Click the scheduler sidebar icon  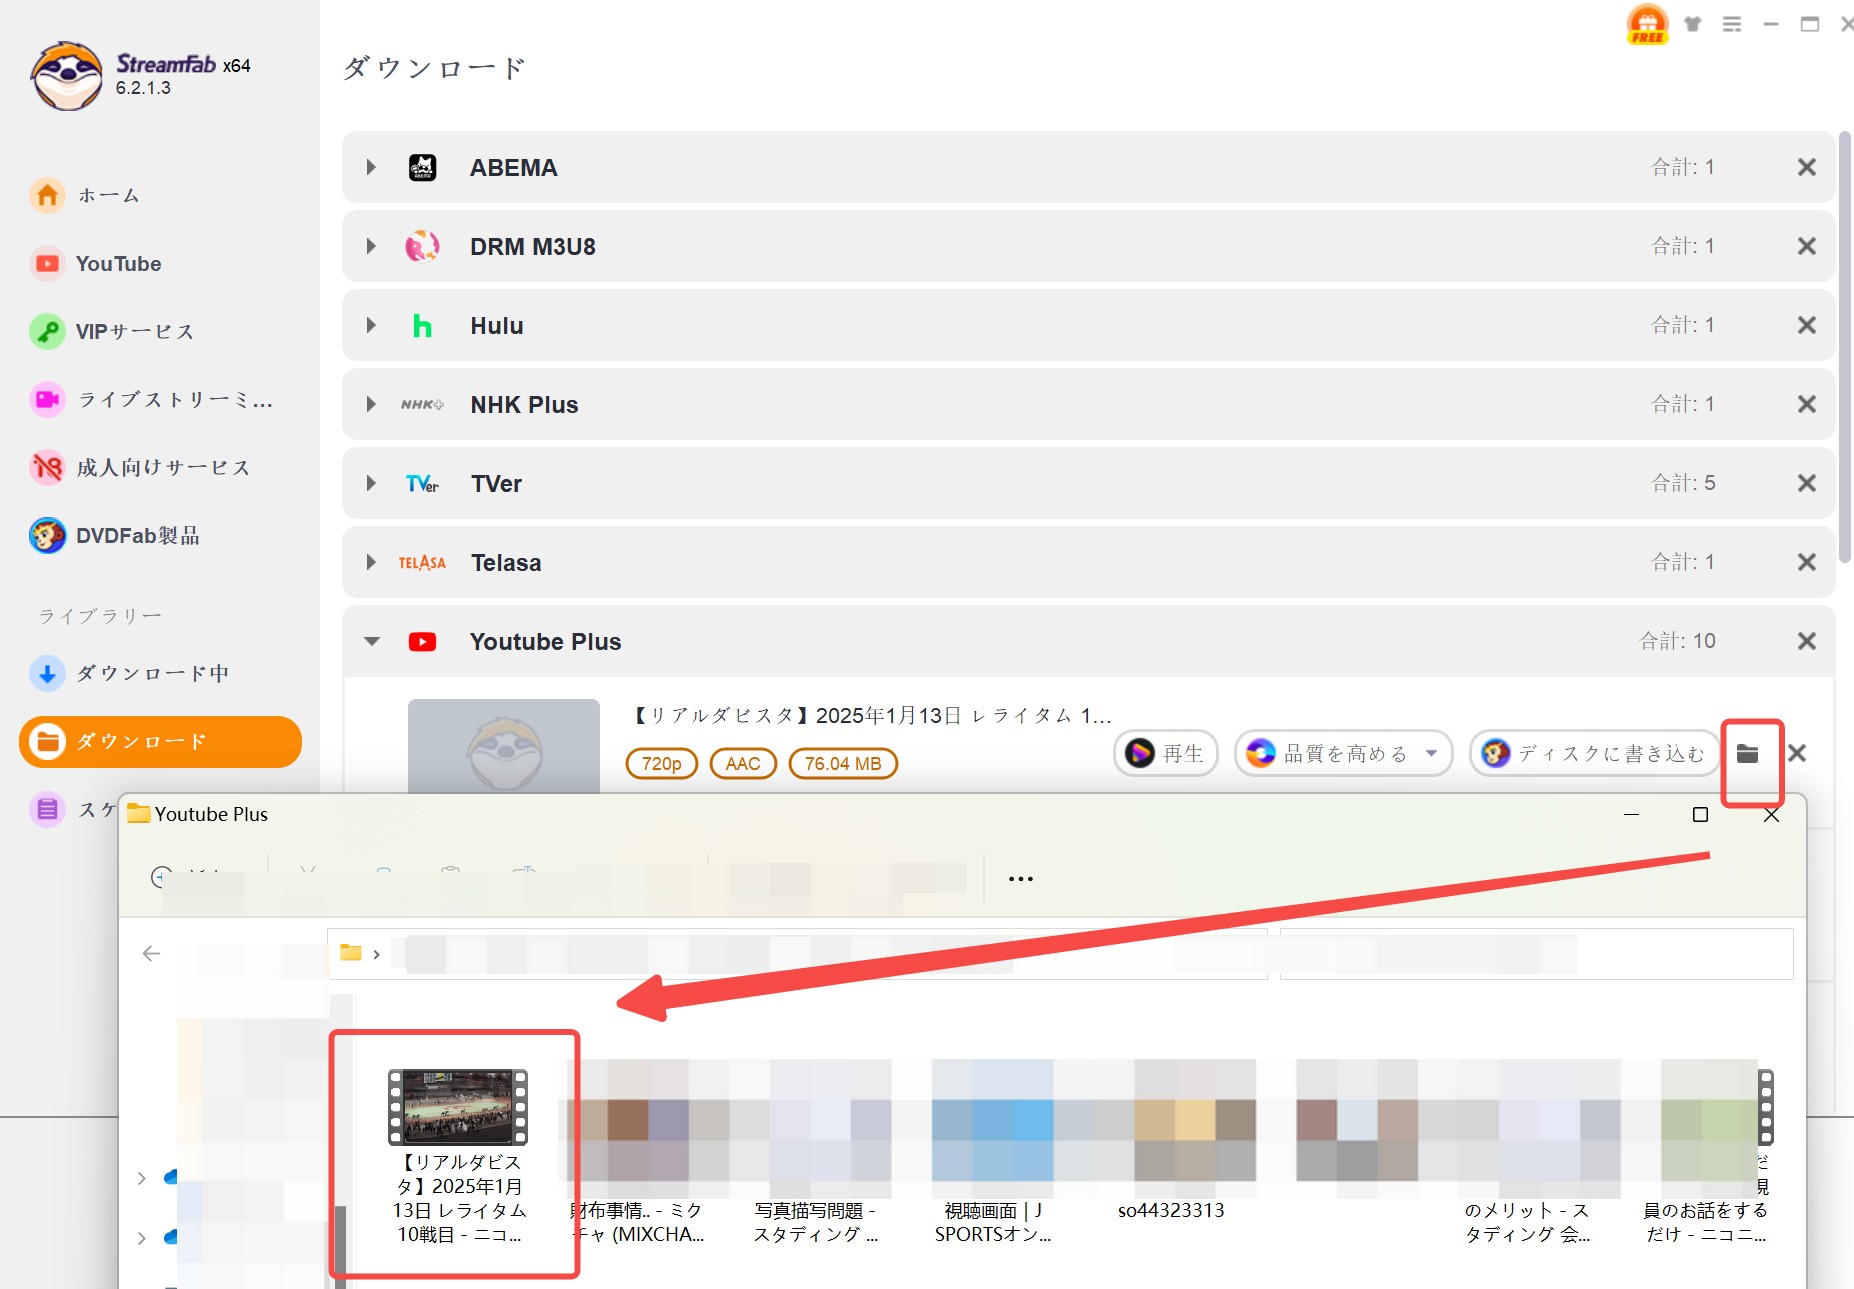coord(47,809)
